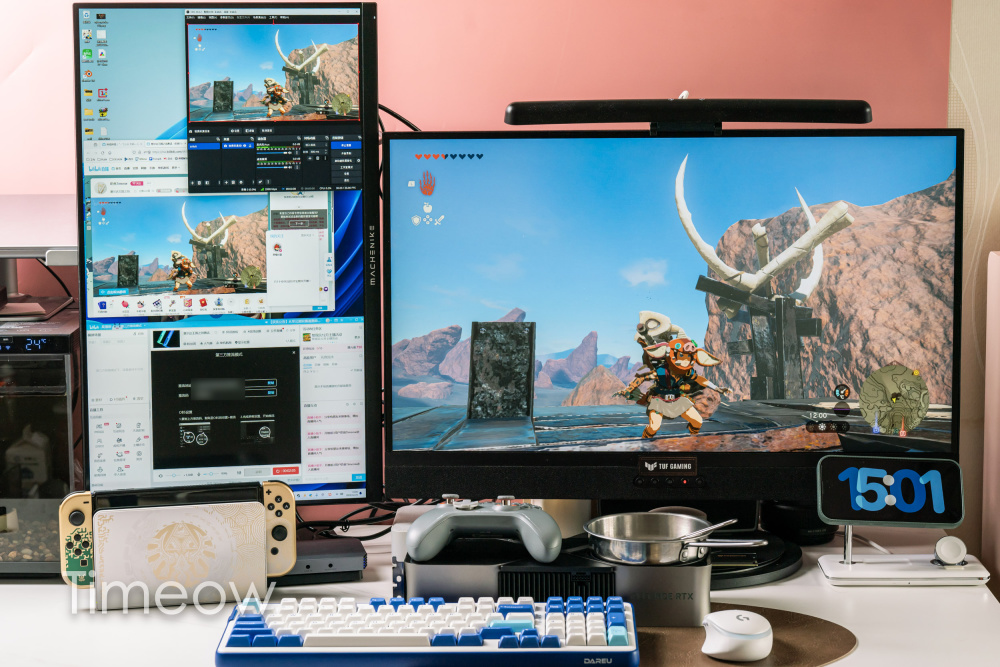Image resolution: width=1000 pixels, height=667 pixels.
Task: Click the blue send button in Live tool danmaku panel
Action: [x=358, y=477]
